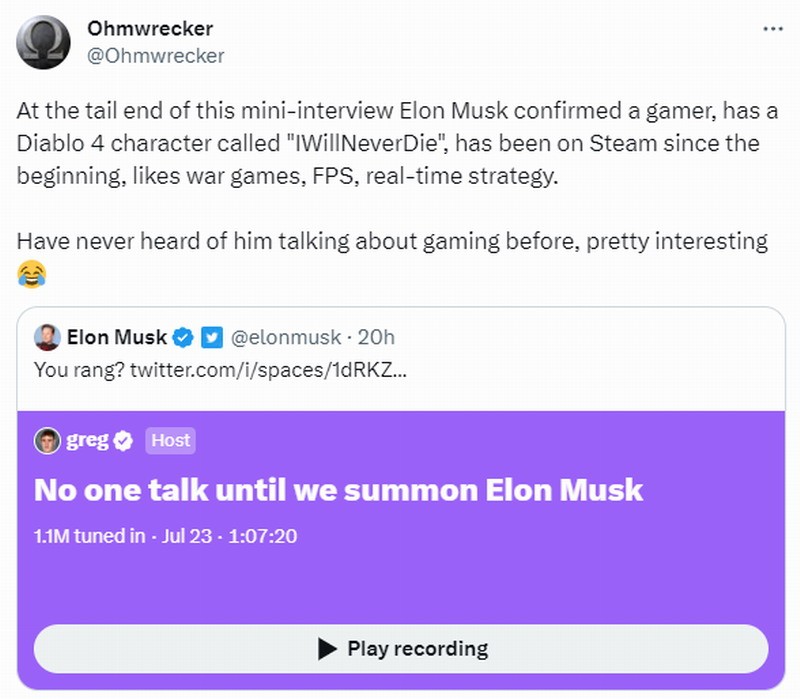Click the 20h timestamp on quoted tweet

[x=378, y=337]
